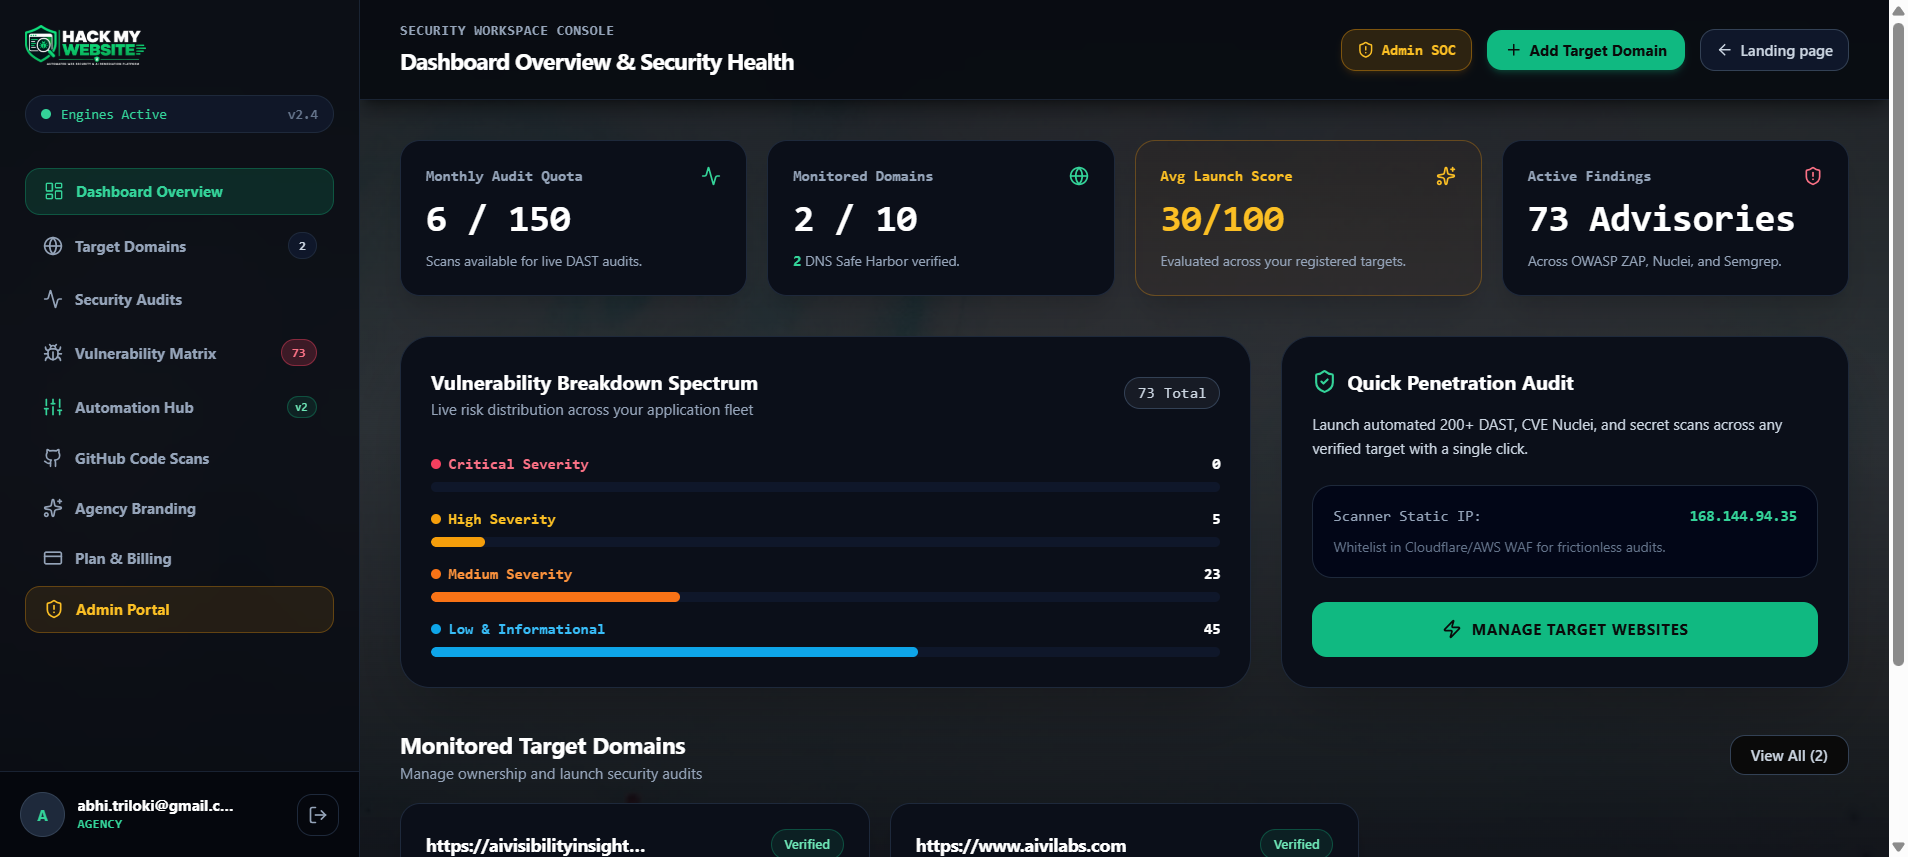The image size is (1908, 857).
Task: Click the 2 badge on Target Domains
Action: (302, 246)
